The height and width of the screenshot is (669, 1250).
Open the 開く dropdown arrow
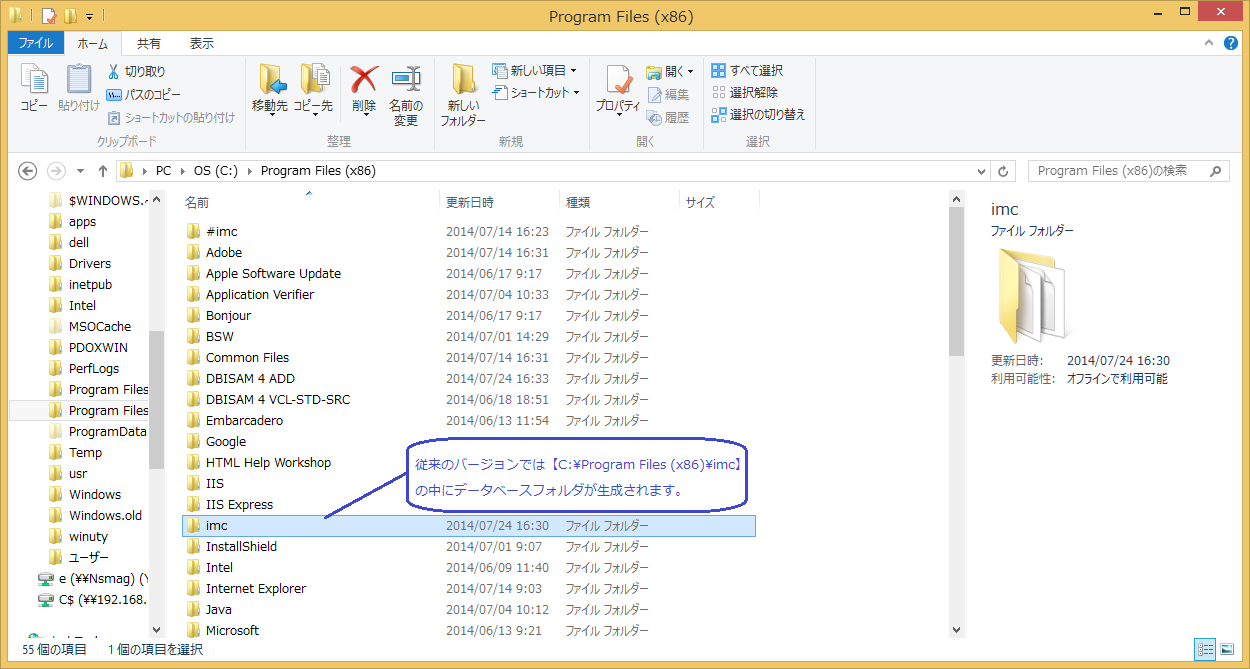coord(691,71)
